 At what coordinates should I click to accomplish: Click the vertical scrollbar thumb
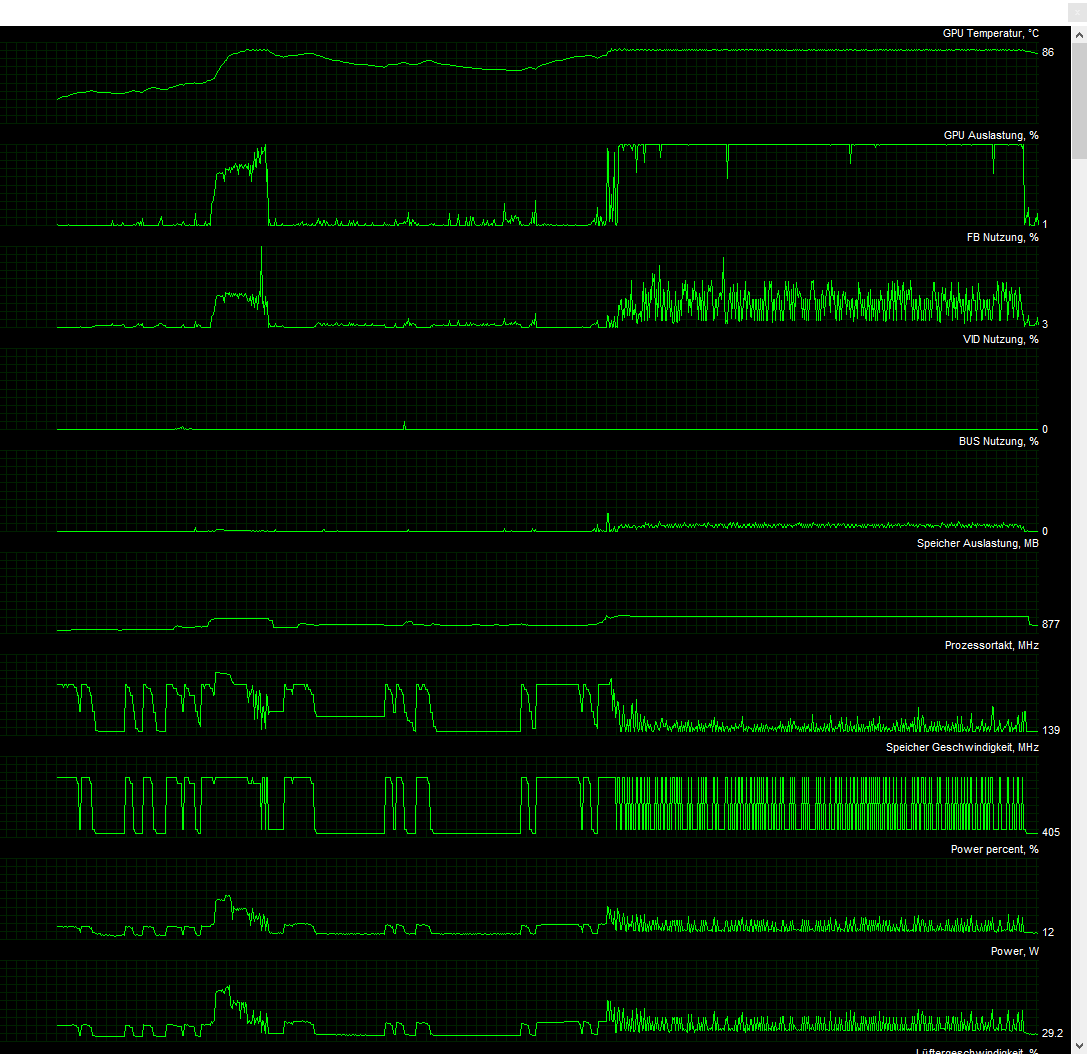pos(1079,100)
